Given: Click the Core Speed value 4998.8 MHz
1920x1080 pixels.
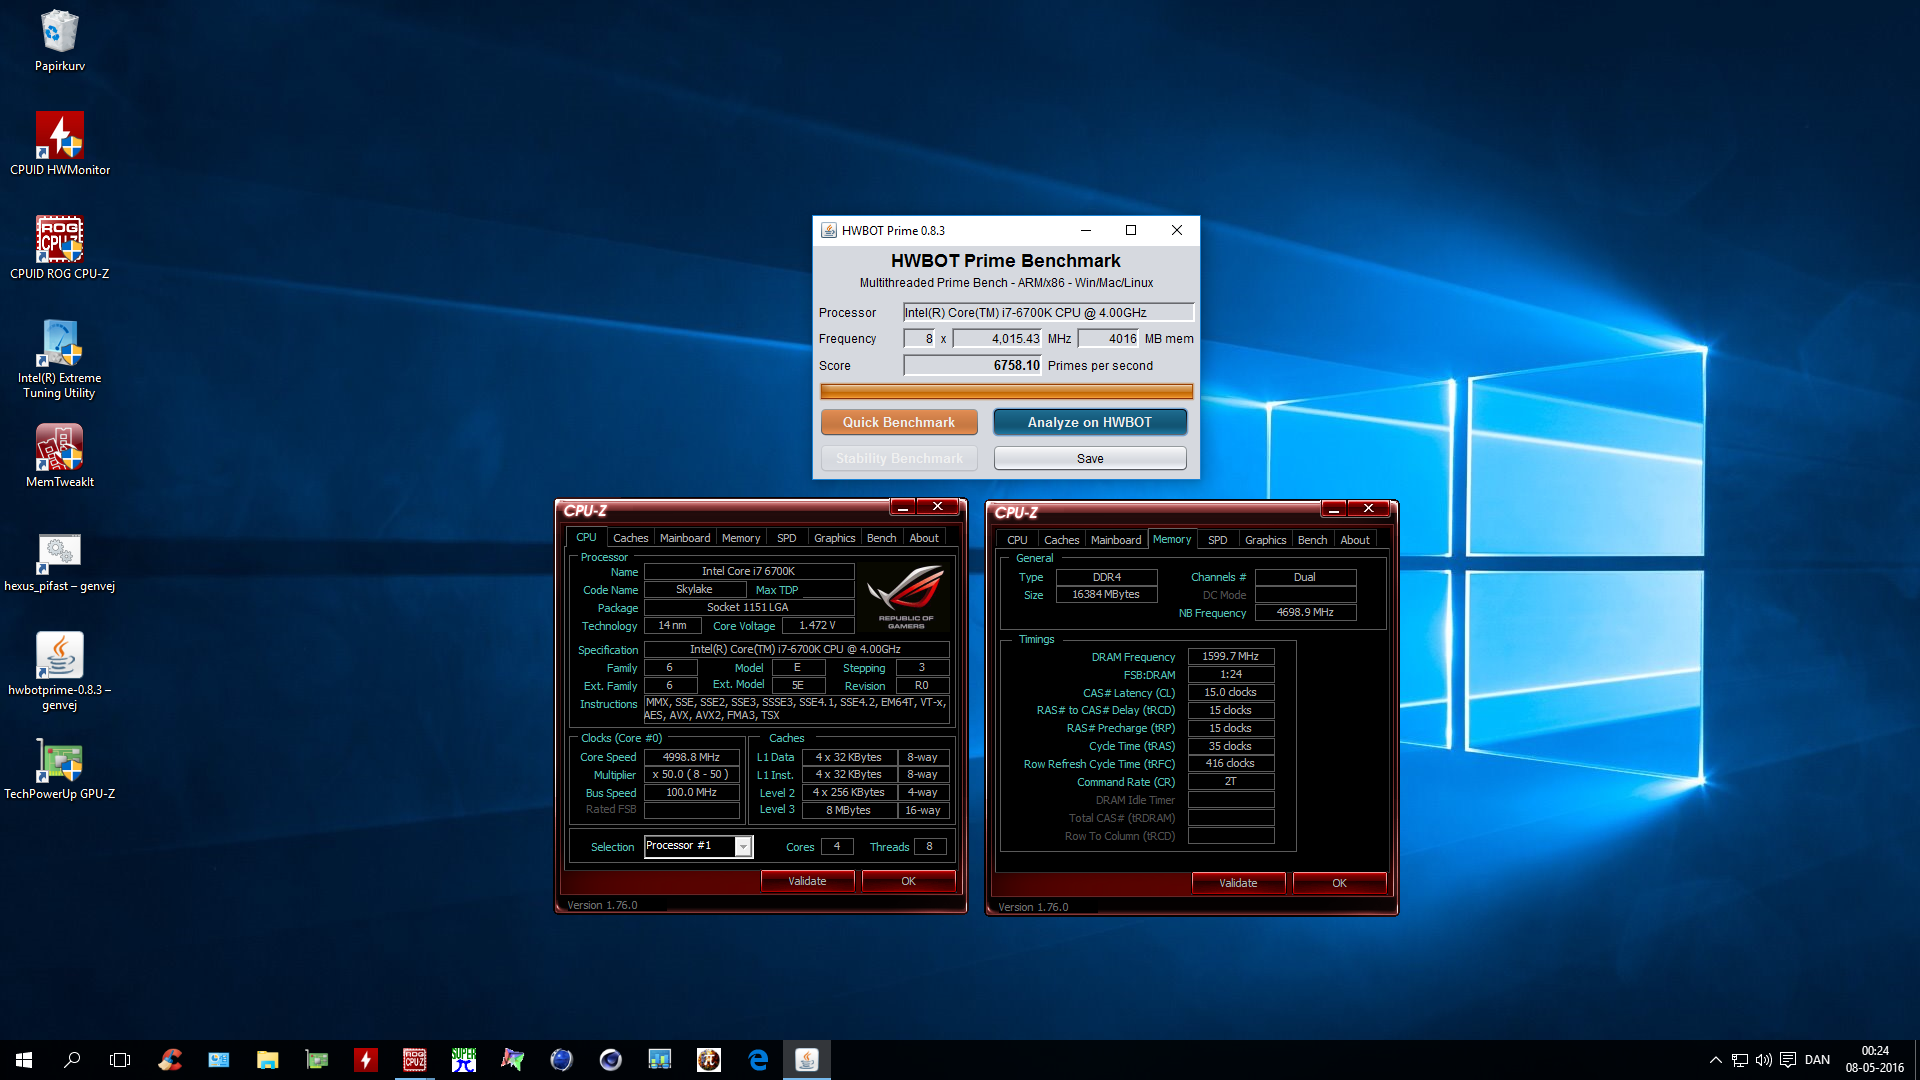Looking at the screenshot, I should (x=691, y=757).
